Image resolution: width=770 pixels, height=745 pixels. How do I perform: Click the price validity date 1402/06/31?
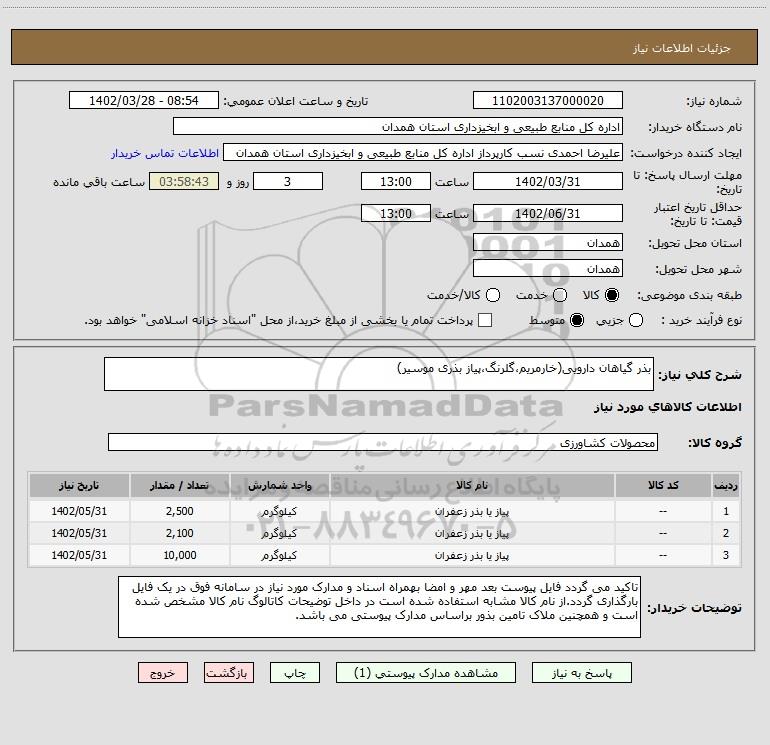point(548,214)
